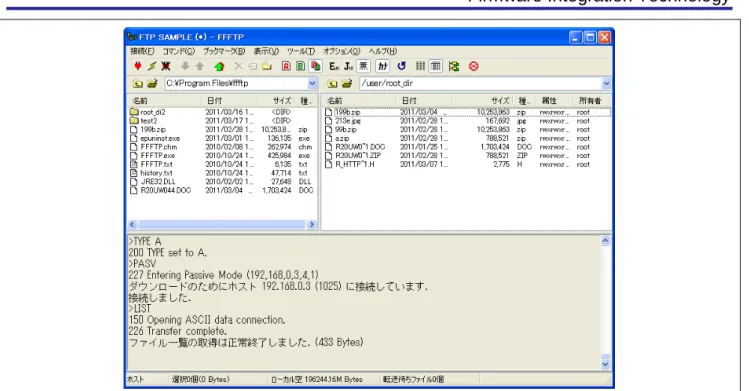Viewport: 749px width, 391px height.
Task: Click the Delete X toolbar icon
Action: coord(238,66)
